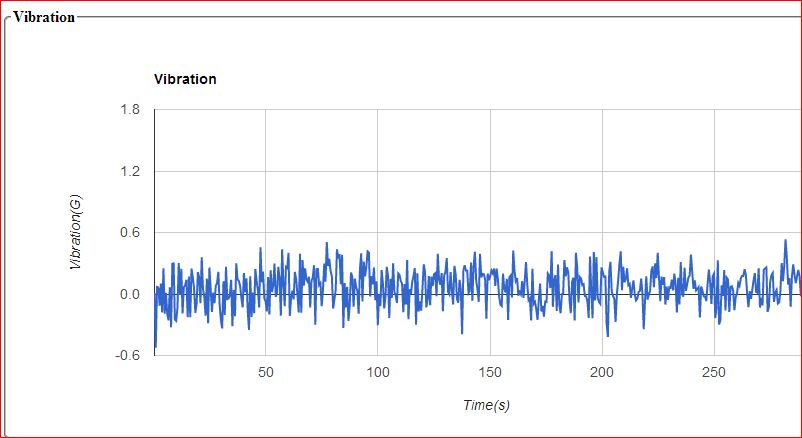Click the Time(s) horizontal axis title
The height and width of the screenshot is (438, 802).
click(486, 404)
